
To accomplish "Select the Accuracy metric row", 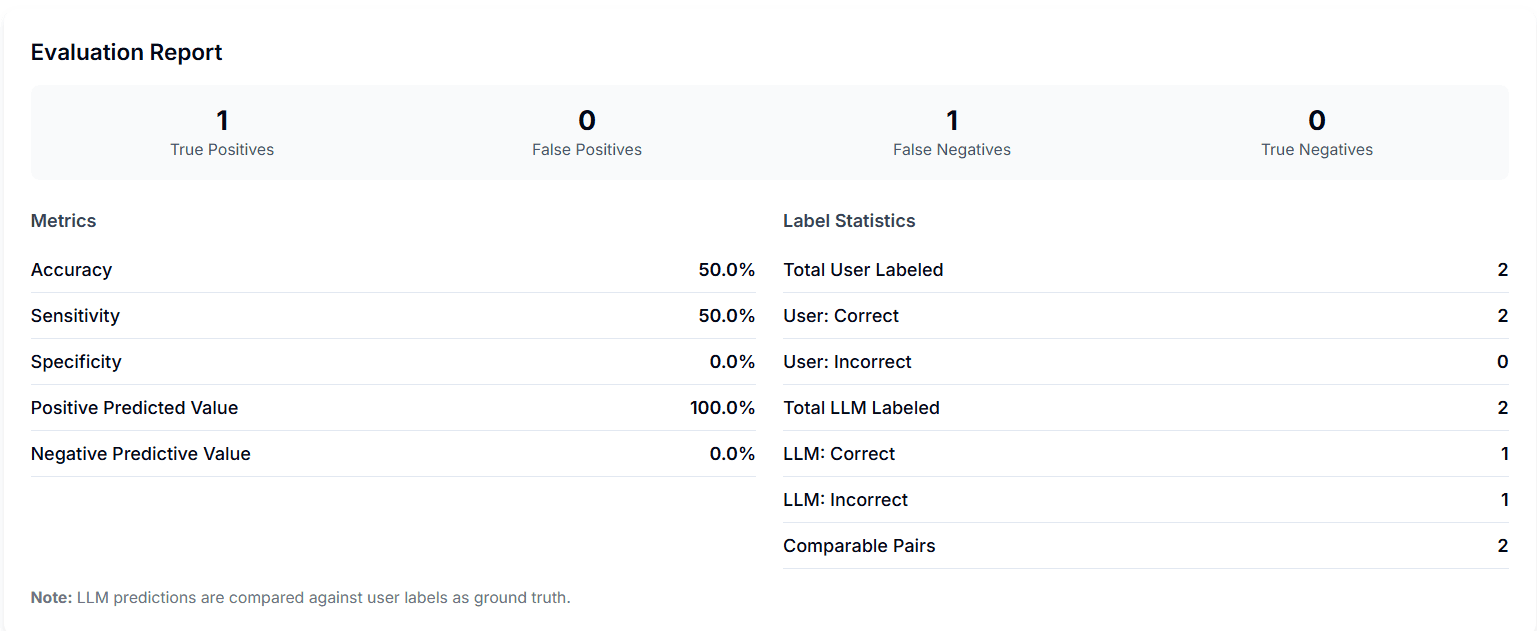I will 392,270.
